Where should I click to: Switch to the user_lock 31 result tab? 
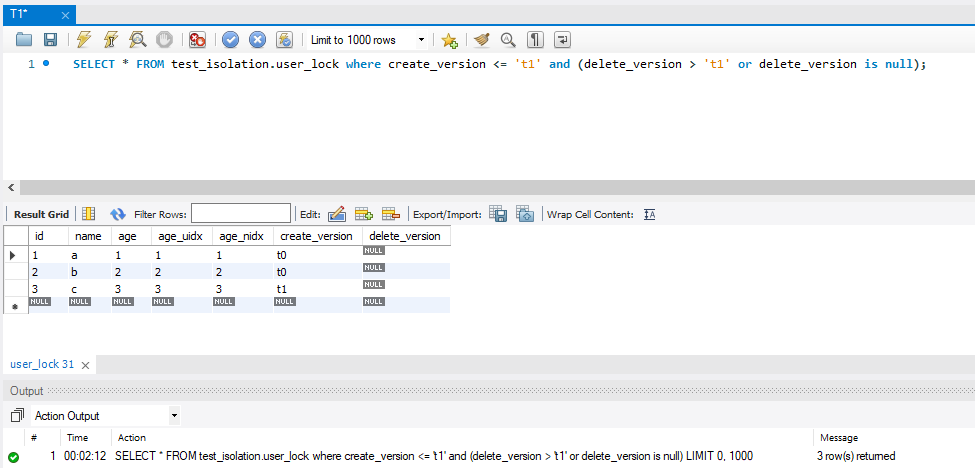pos(42,365)
